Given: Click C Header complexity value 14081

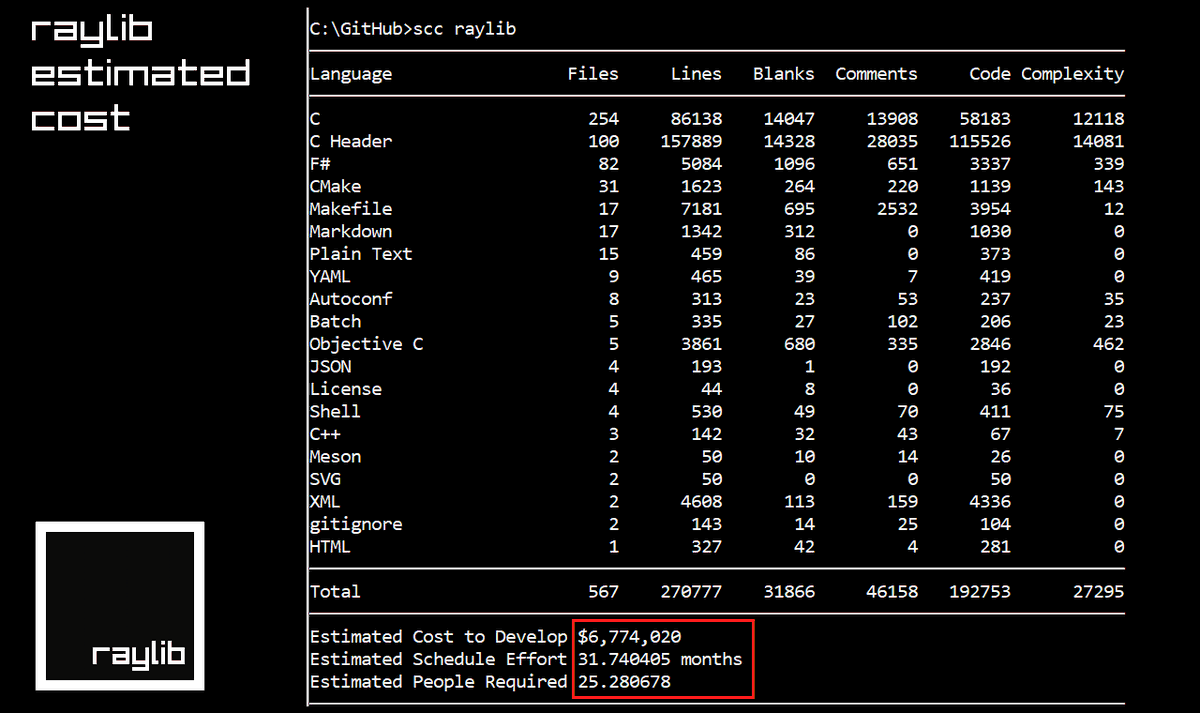Looking at the screenshot, I should [x=1098, y=141].
